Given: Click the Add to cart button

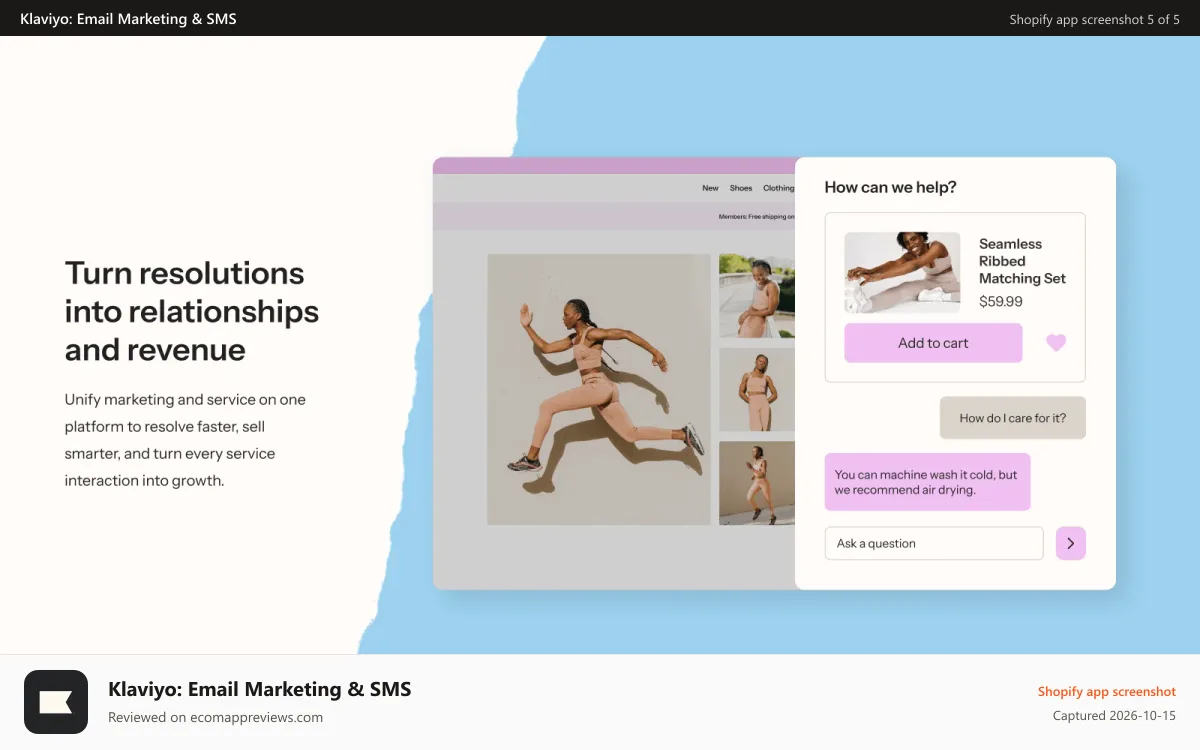Looking at the screenshot, I should point(933,343).
